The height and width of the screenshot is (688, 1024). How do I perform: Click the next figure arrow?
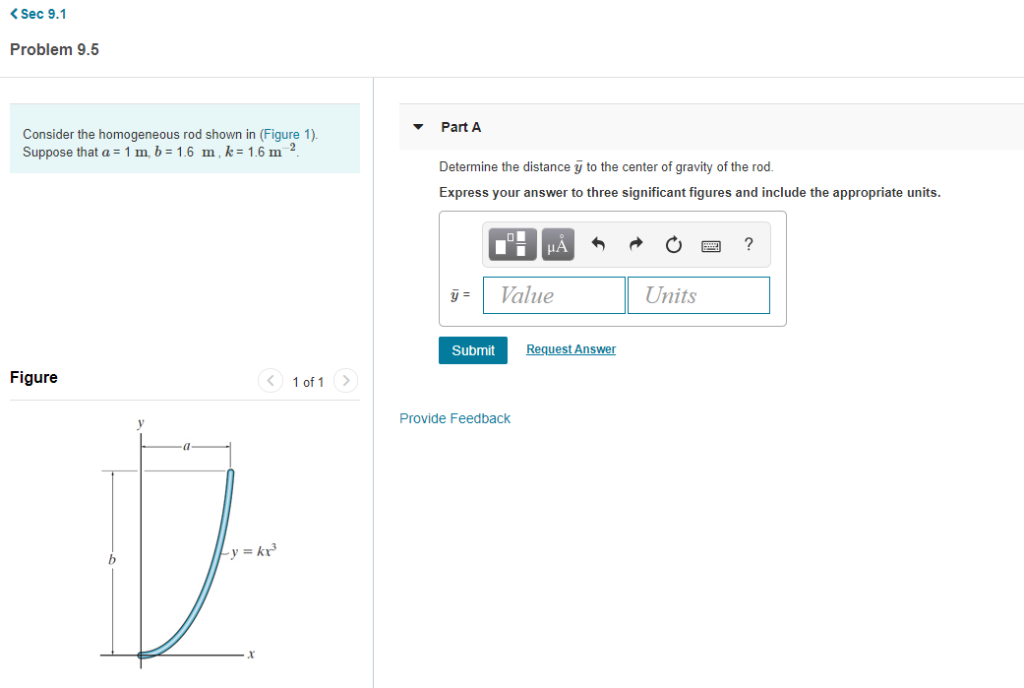345,381
